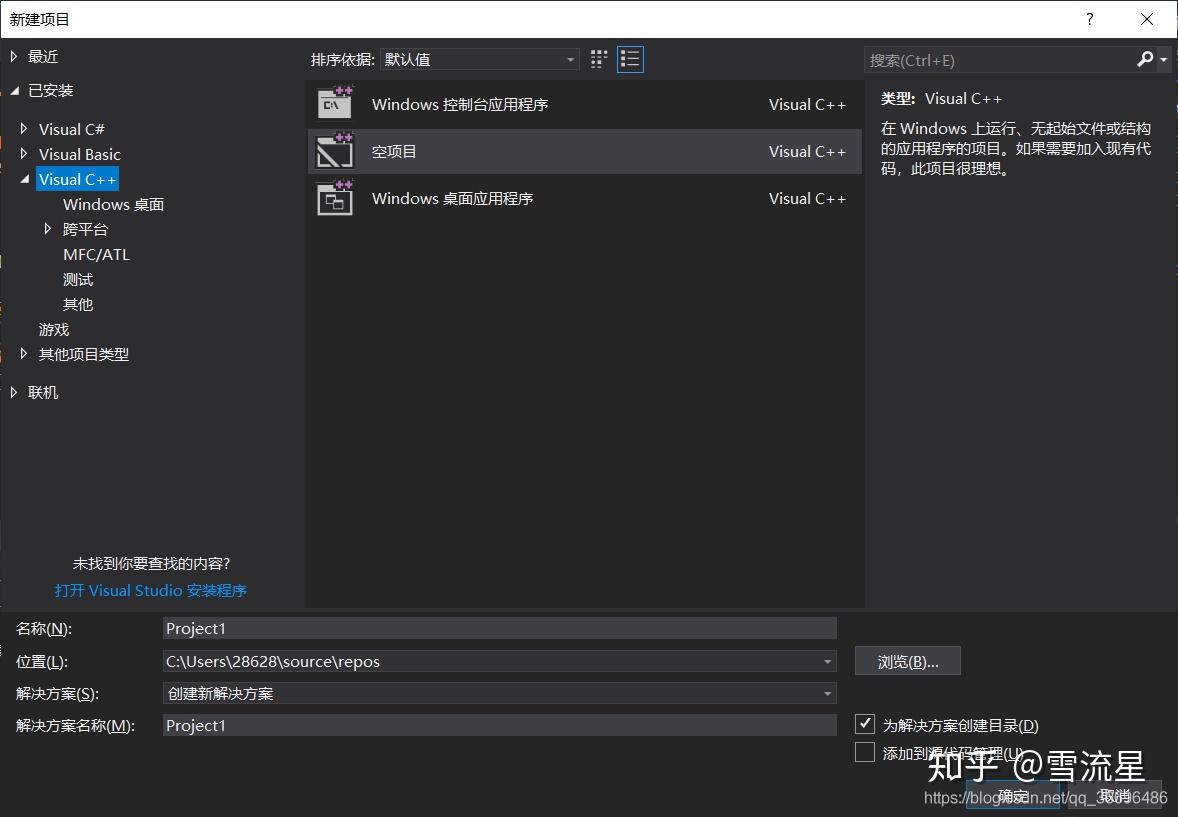Click the 确定 button
The image size is (1178, 817).
point(1013,795)
